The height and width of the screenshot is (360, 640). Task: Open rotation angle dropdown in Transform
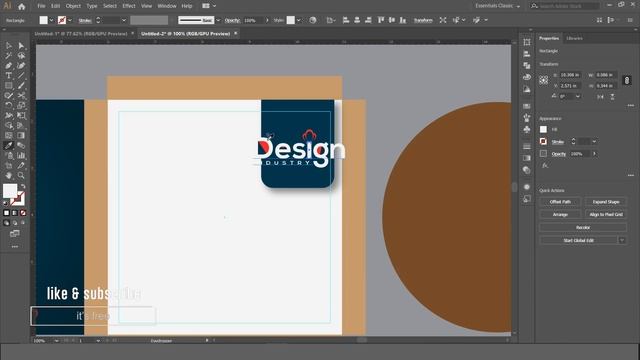pos(578,97)
